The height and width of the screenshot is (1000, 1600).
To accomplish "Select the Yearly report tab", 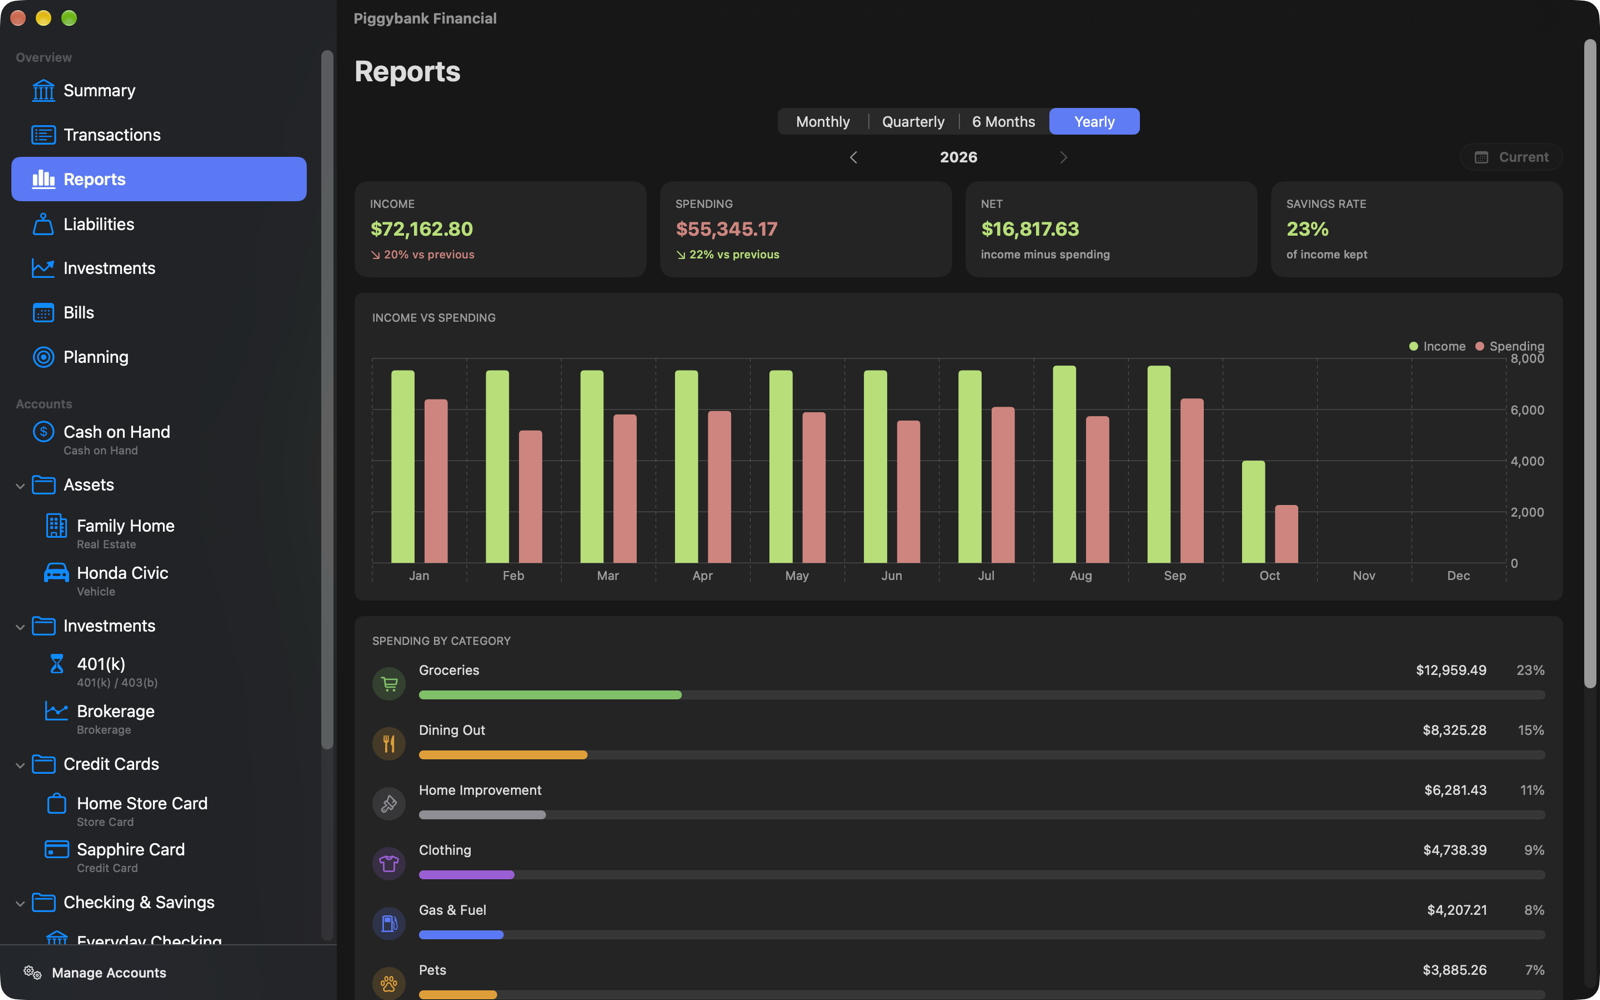I will [x=1094, y=122].
